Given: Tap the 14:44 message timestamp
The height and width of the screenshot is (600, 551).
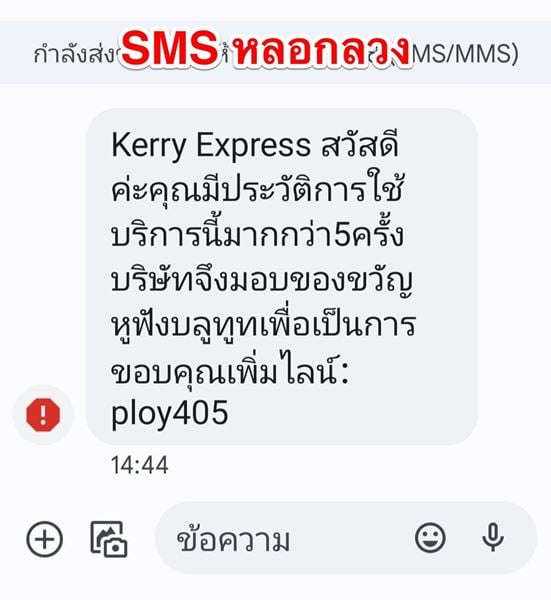Looking at the screenshot, I should tap(140, 465).
